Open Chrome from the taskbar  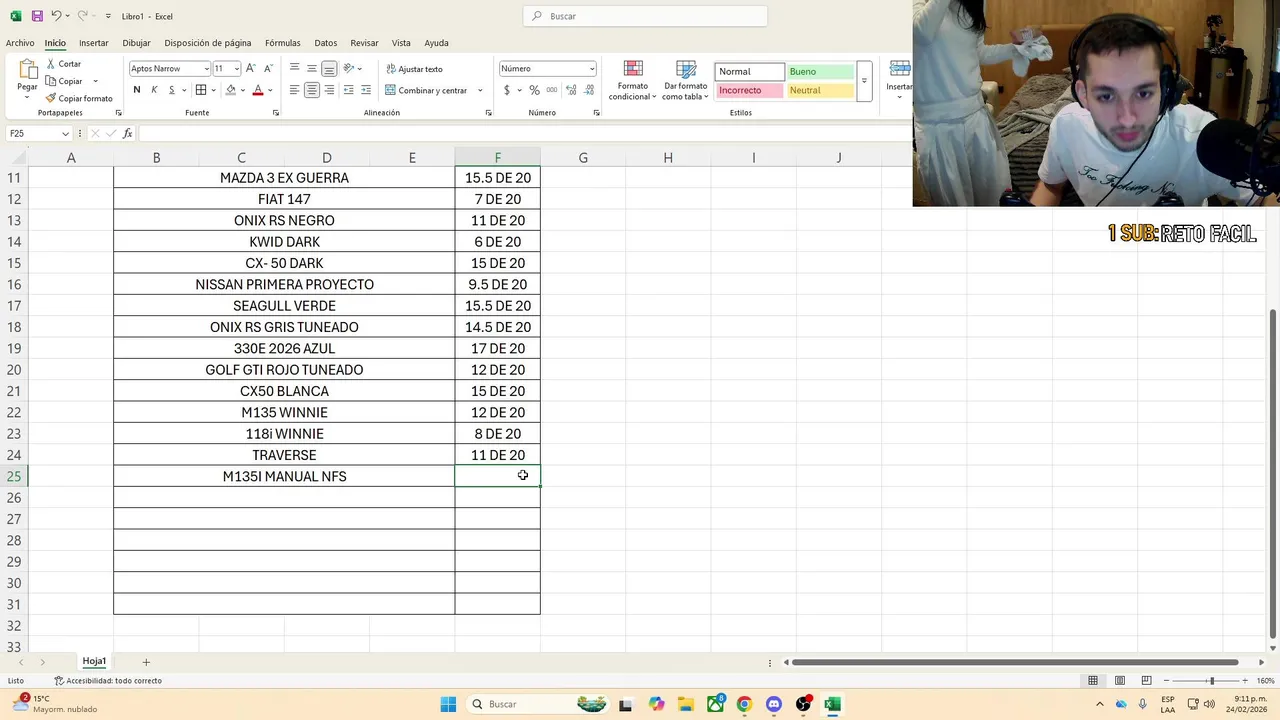click(744, 704)
